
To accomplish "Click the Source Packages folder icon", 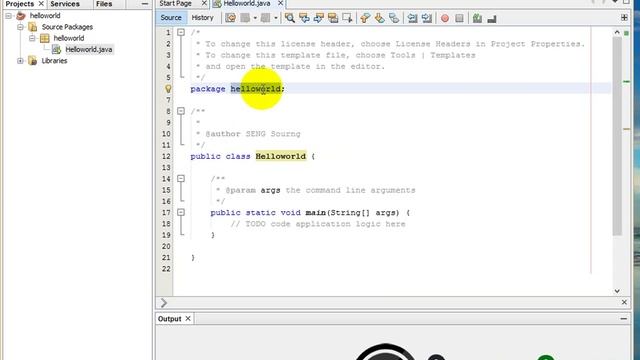I will (33, 27).
